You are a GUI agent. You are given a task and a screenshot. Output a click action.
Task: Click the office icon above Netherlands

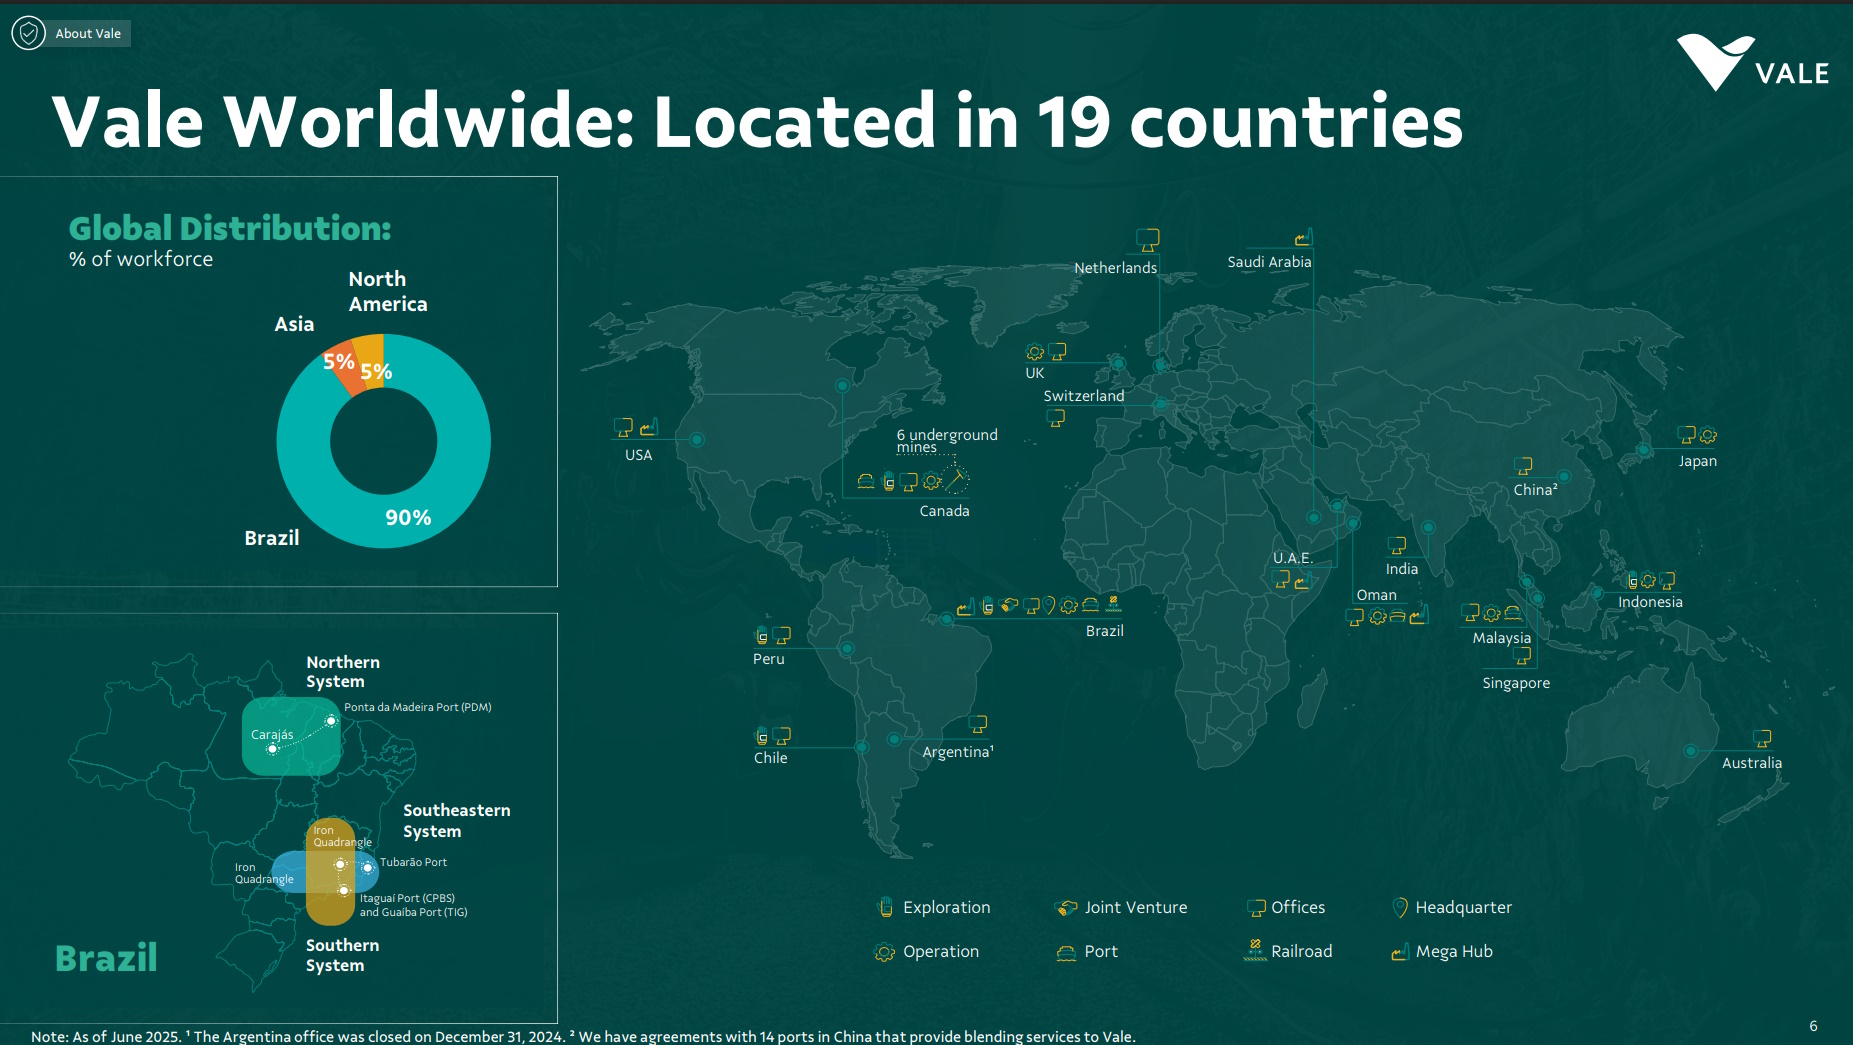(x=1148, y=240)
